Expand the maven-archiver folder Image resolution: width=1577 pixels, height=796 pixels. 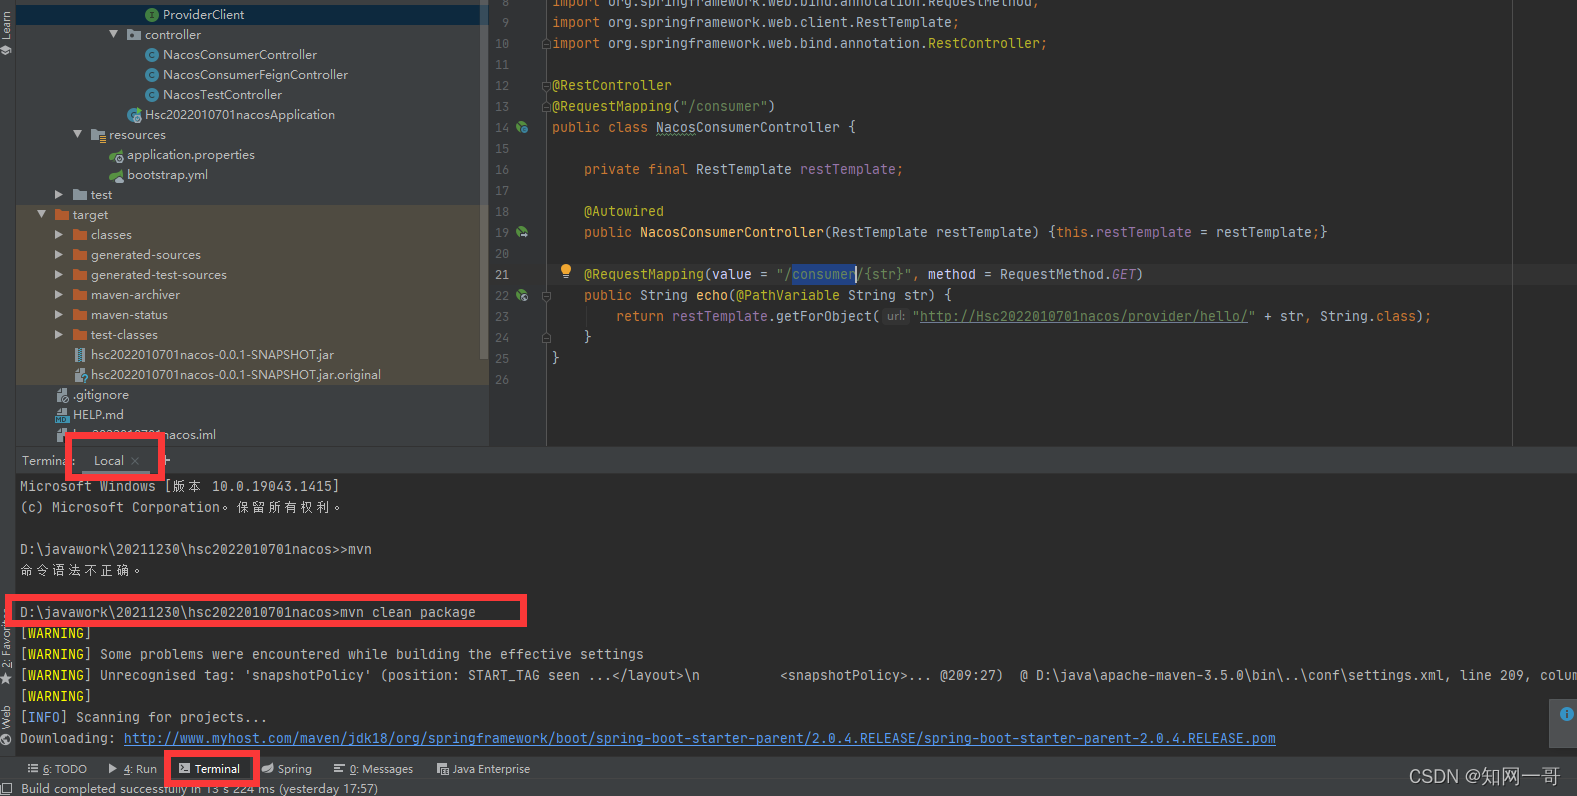[x=59, y=295]
